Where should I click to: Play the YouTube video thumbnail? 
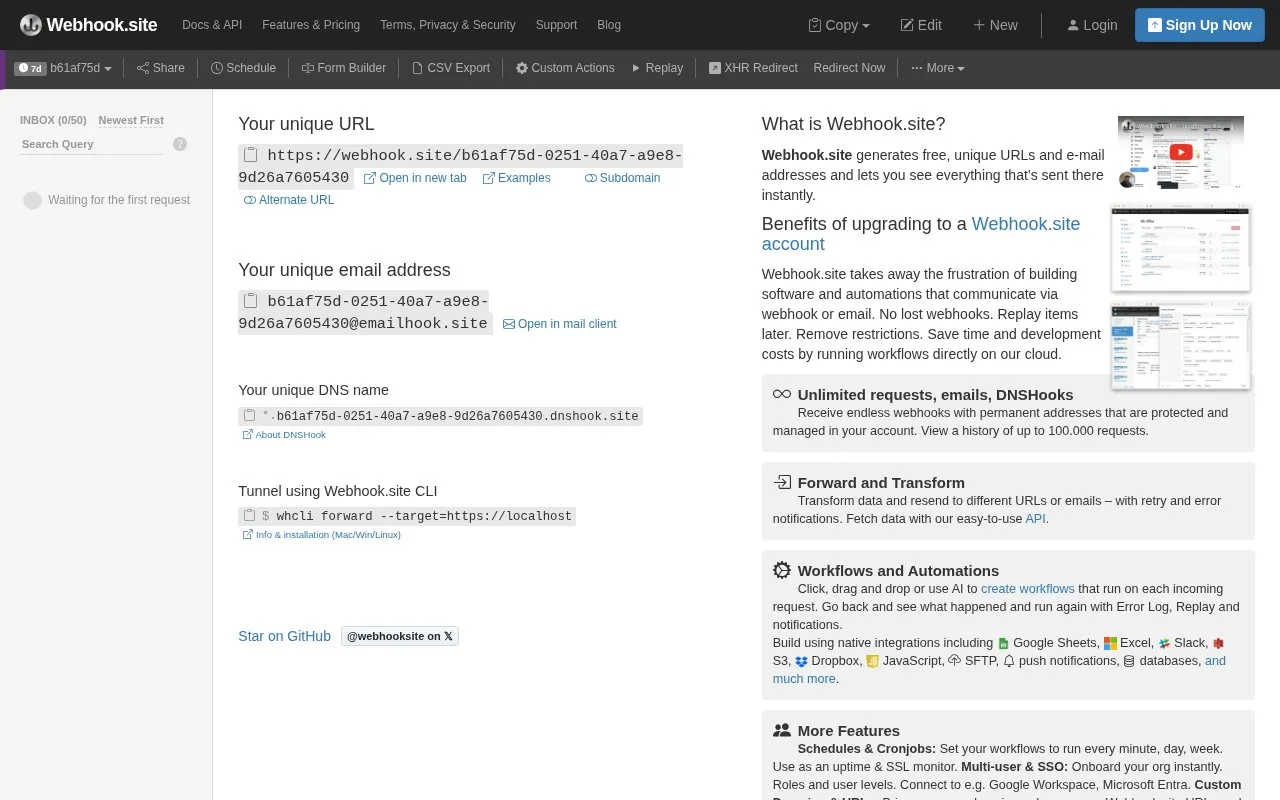click(1181, 152)
